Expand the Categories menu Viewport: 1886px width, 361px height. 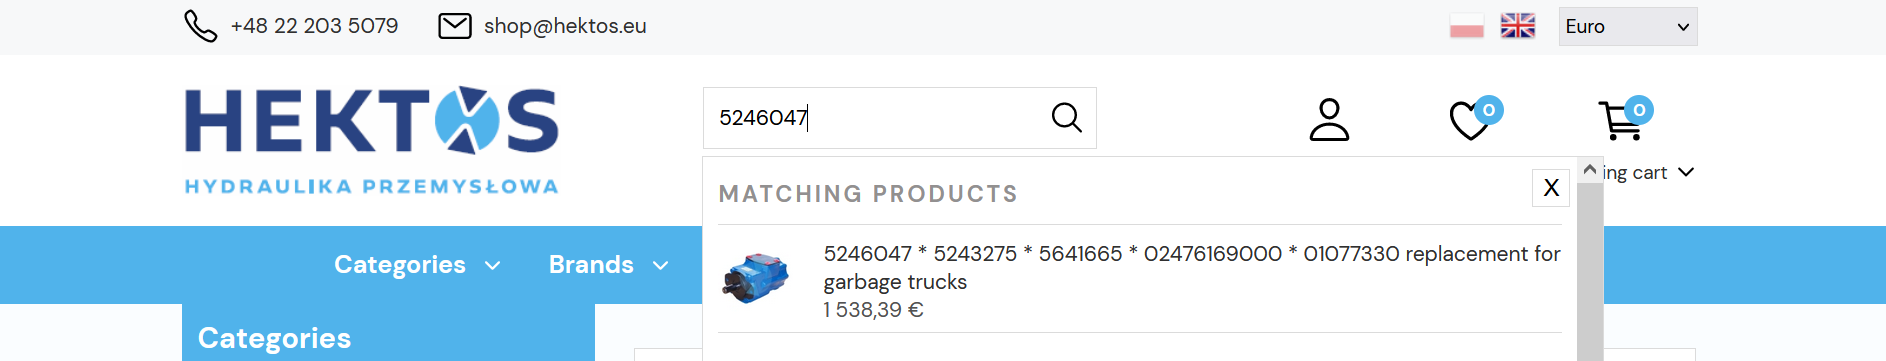point(417,265)
